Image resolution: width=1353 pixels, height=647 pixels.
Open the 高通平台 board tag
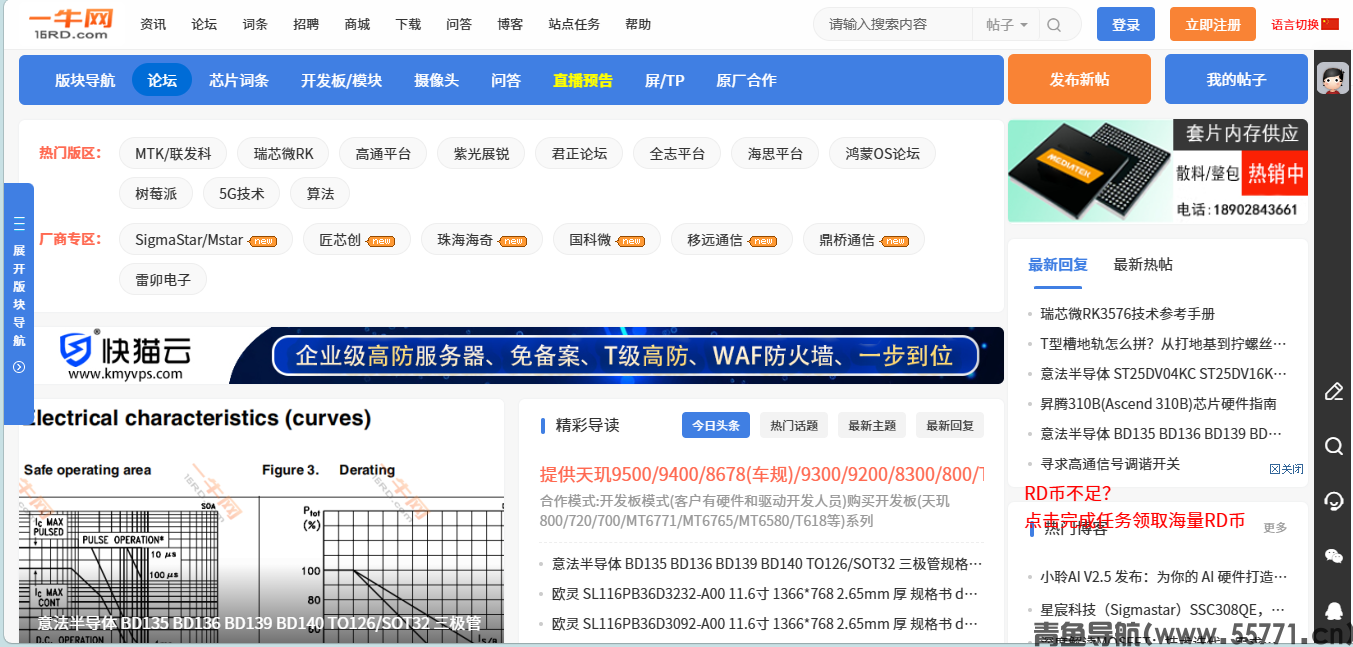click(383, 153)
